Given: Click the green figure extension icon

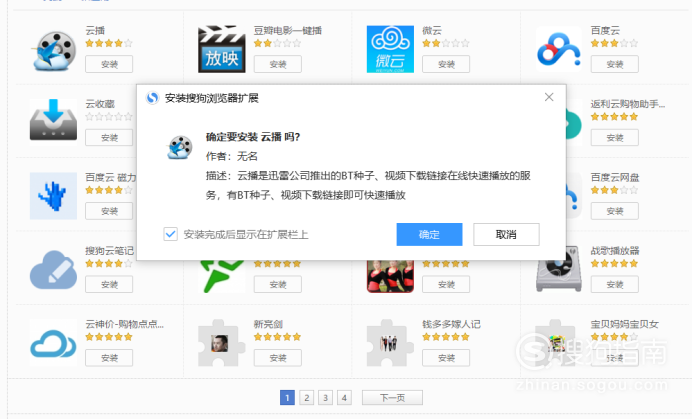Looking at the screenshot, I should [222, 276].
